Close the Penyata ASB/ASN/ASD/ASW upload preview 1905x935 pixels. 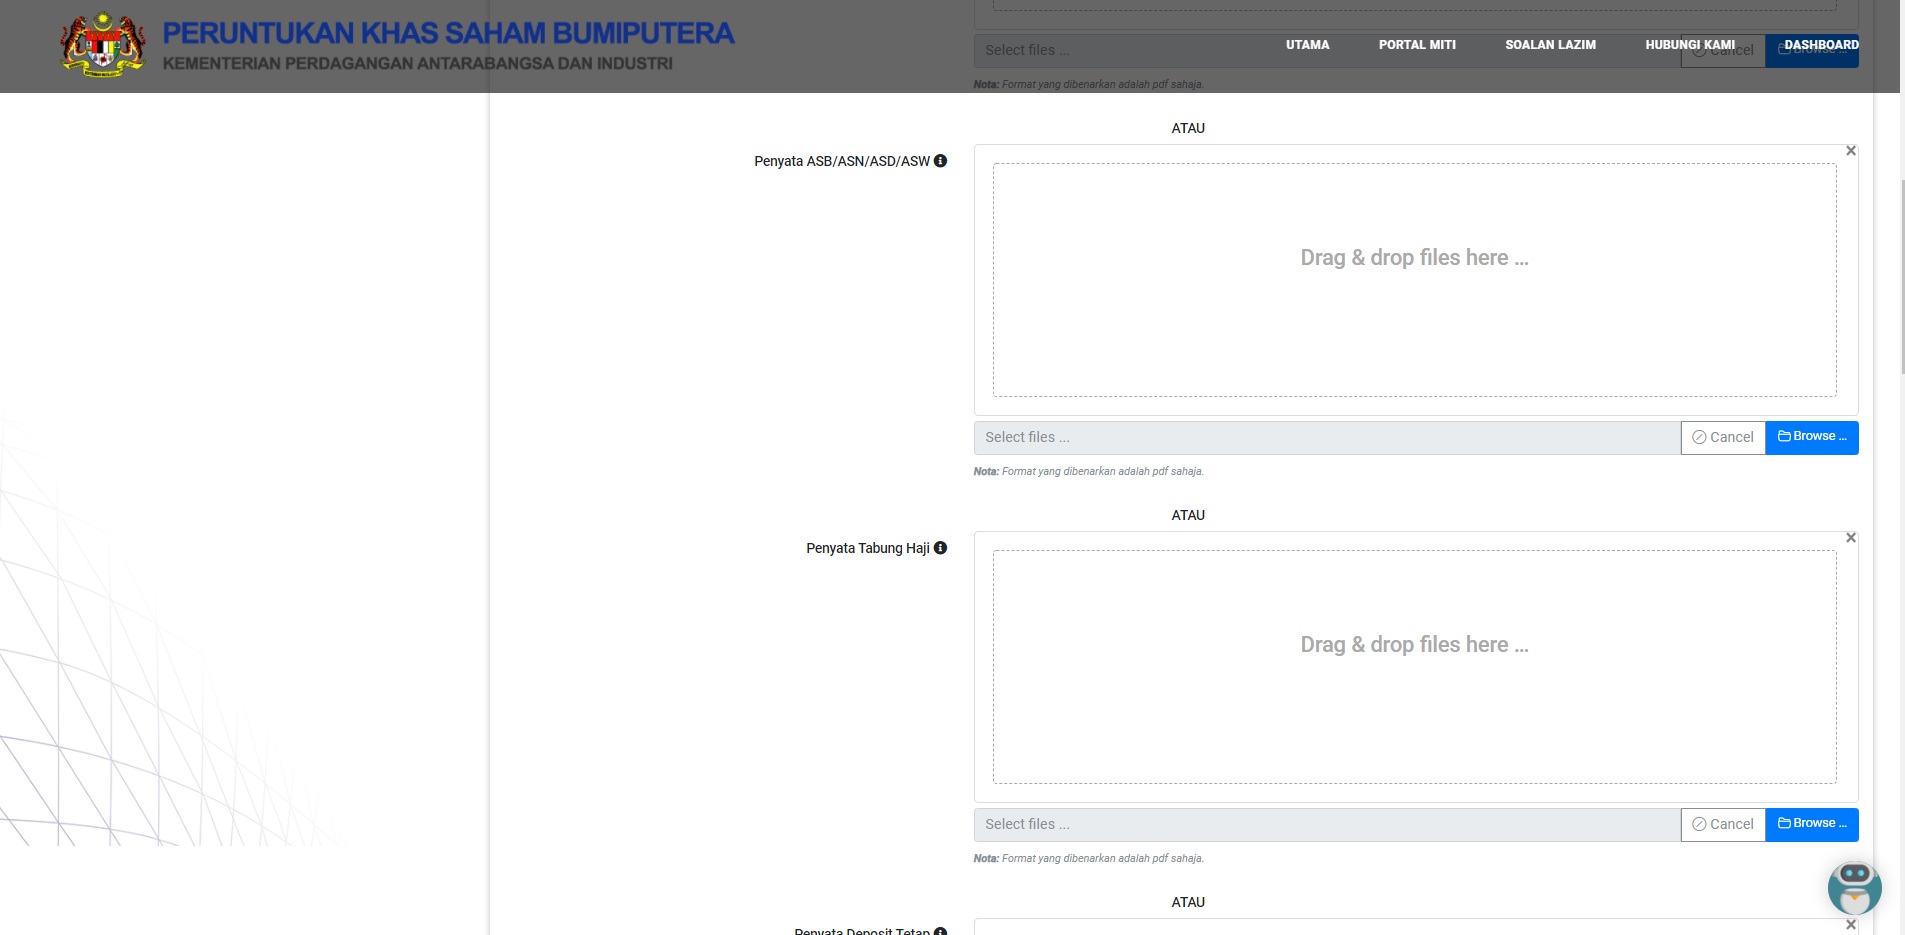point(1850,151)
